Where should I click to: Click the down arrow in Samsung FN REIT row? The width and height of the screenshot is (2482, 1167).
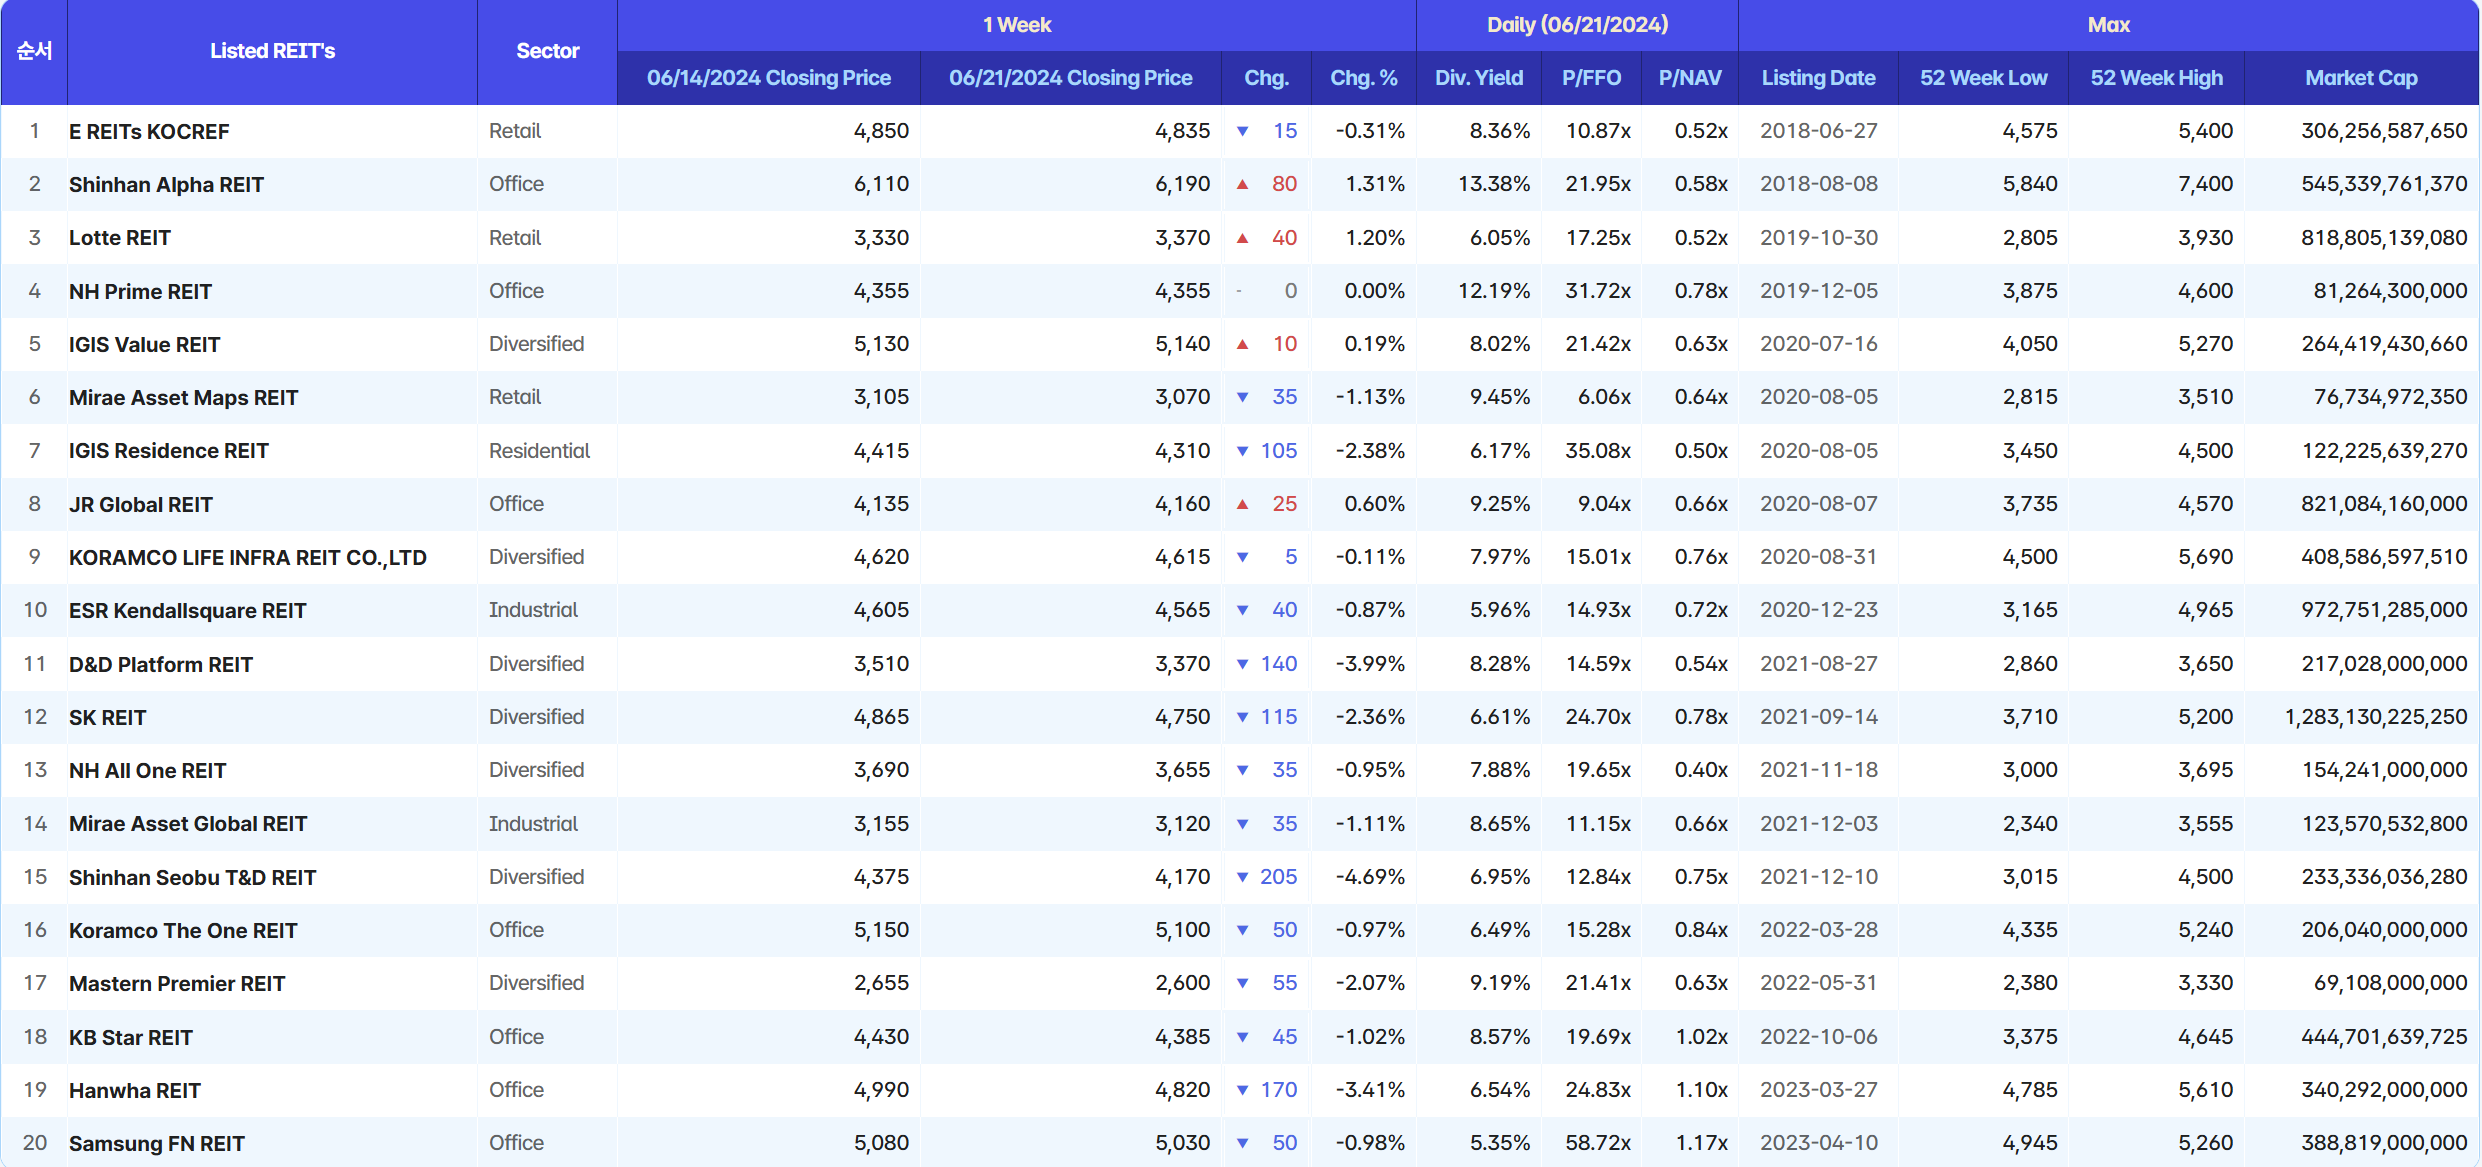click(x=1242, y=1143)
